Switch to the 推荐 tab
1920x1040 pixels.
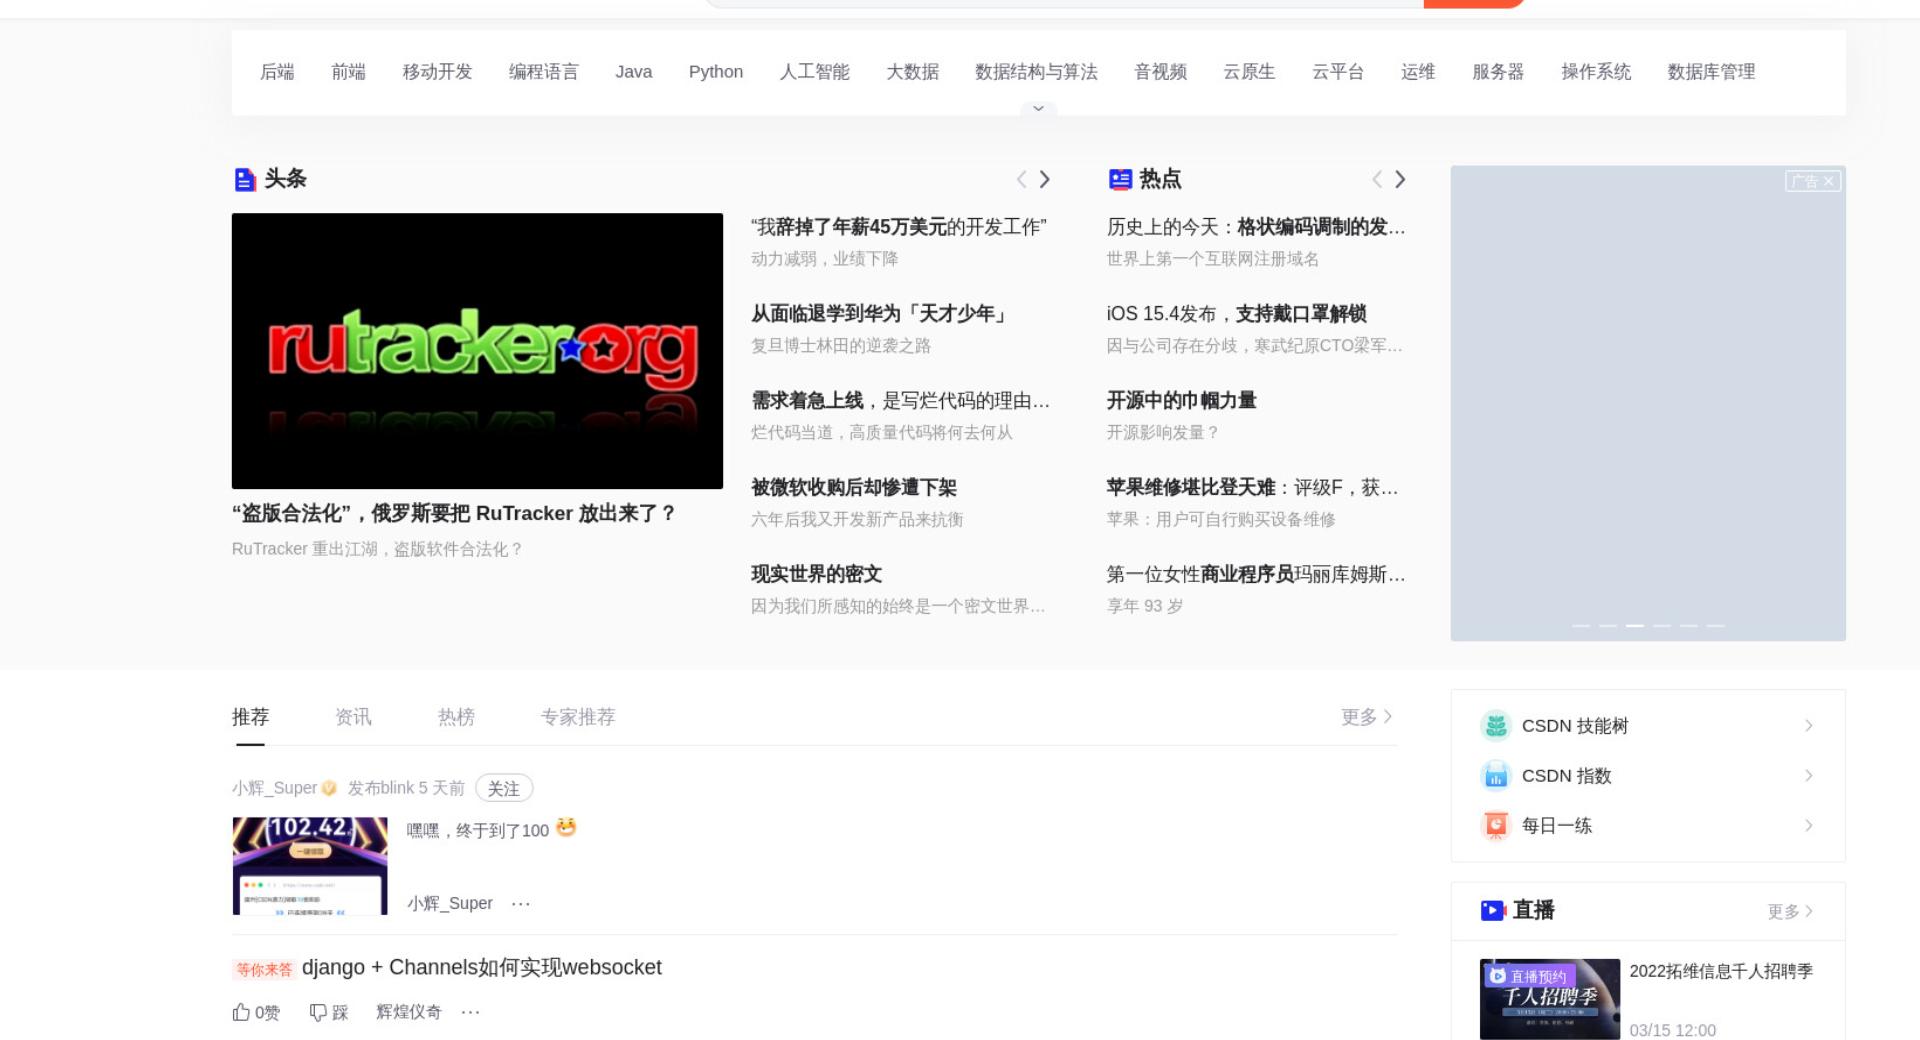pyautogui.click(x=250, y=717)
